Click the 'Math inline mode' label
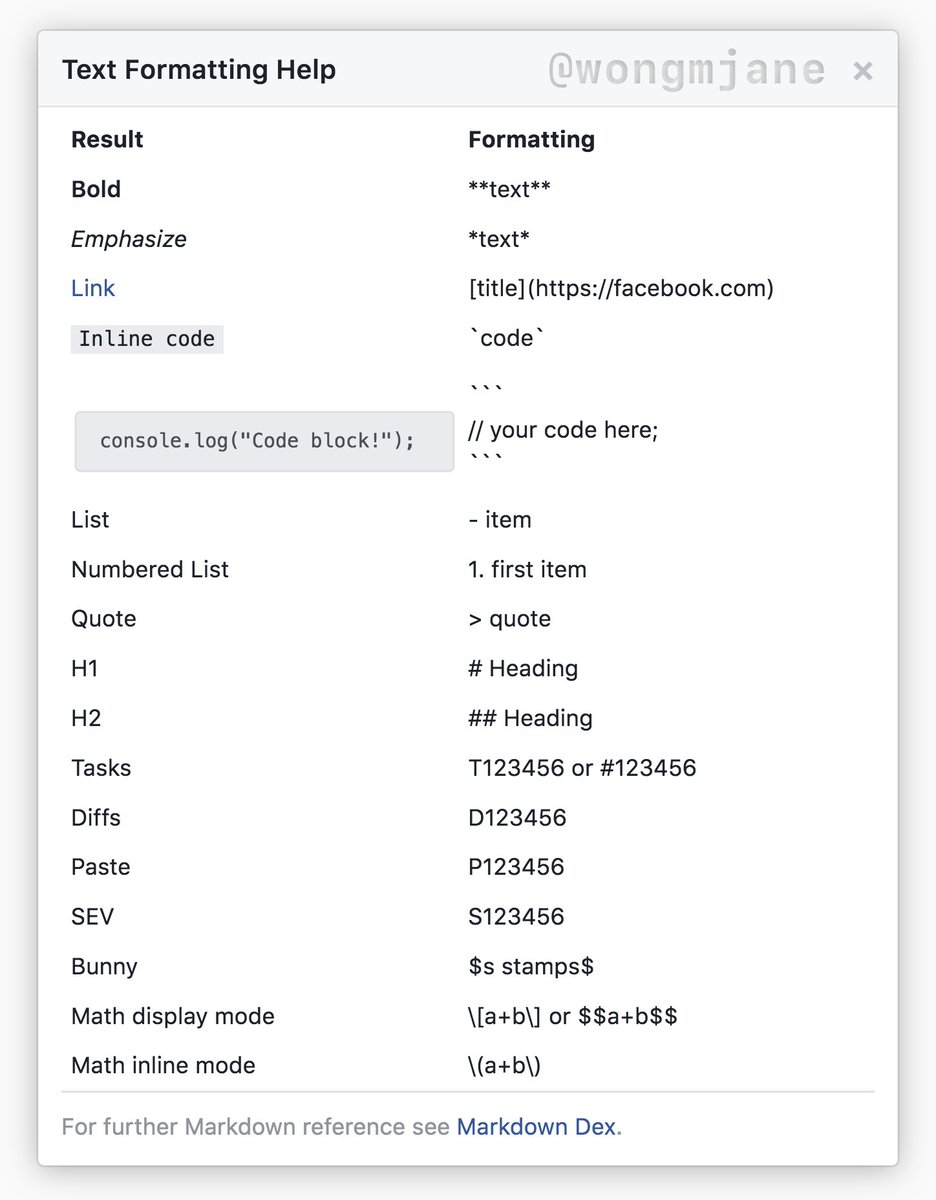 (163, 1066)
